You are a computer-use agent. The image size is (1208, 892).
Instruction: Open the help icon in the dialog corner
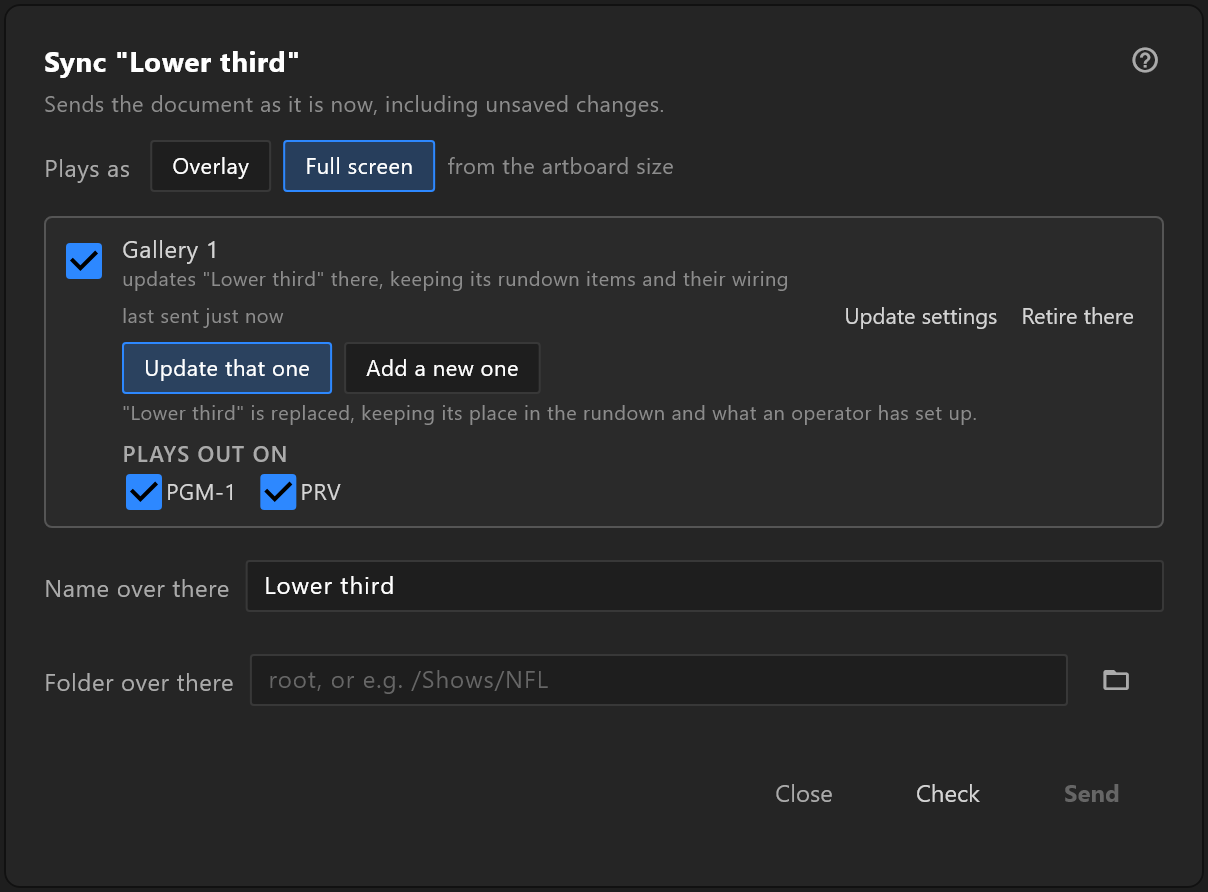click(x=1145, y=61)
